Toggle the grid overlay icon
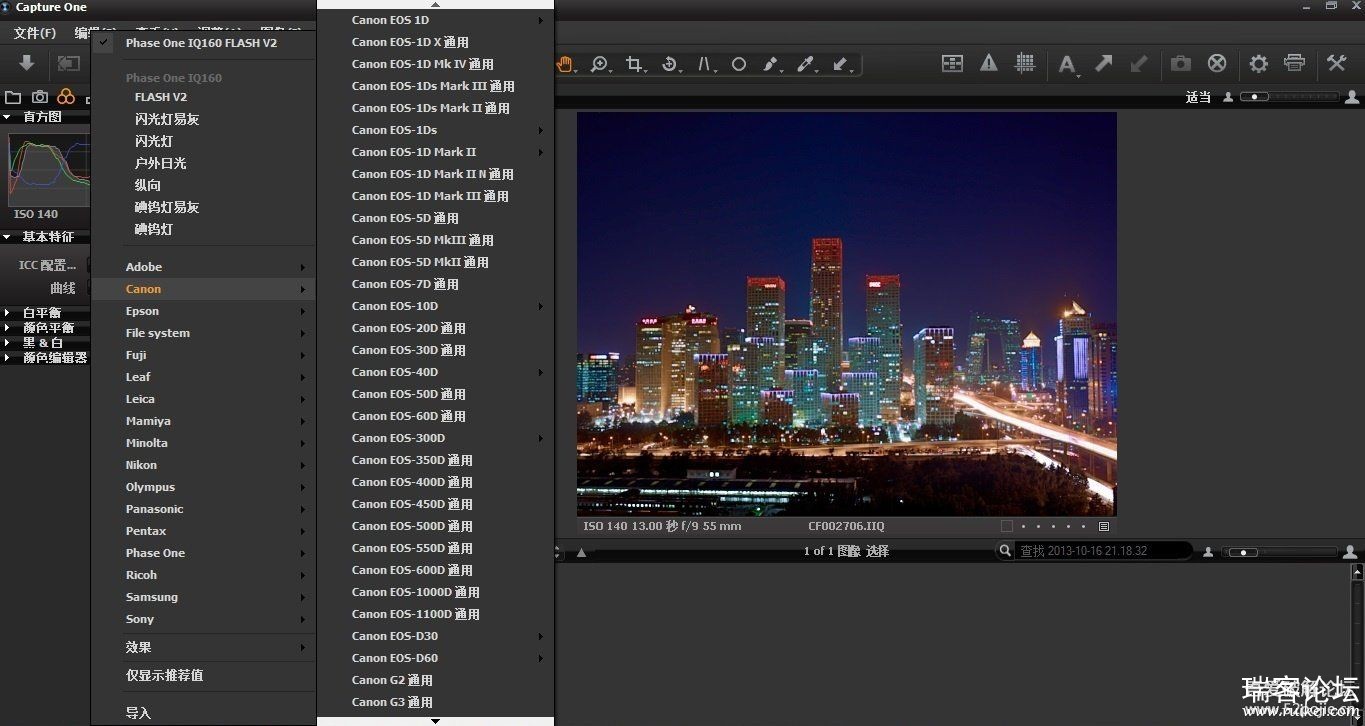 tap(1025, 63)
